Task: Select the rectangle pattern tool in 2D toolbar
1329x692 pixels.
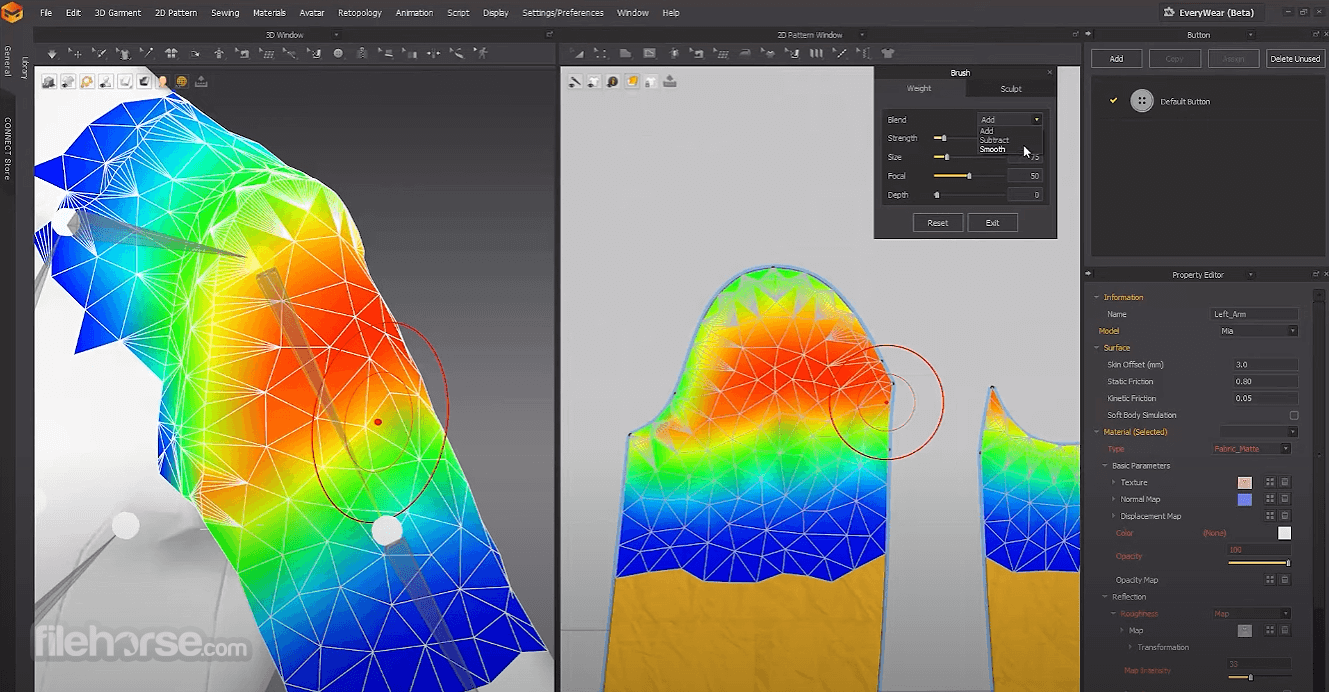Action: pyautogui.click(x=649, y=54)
